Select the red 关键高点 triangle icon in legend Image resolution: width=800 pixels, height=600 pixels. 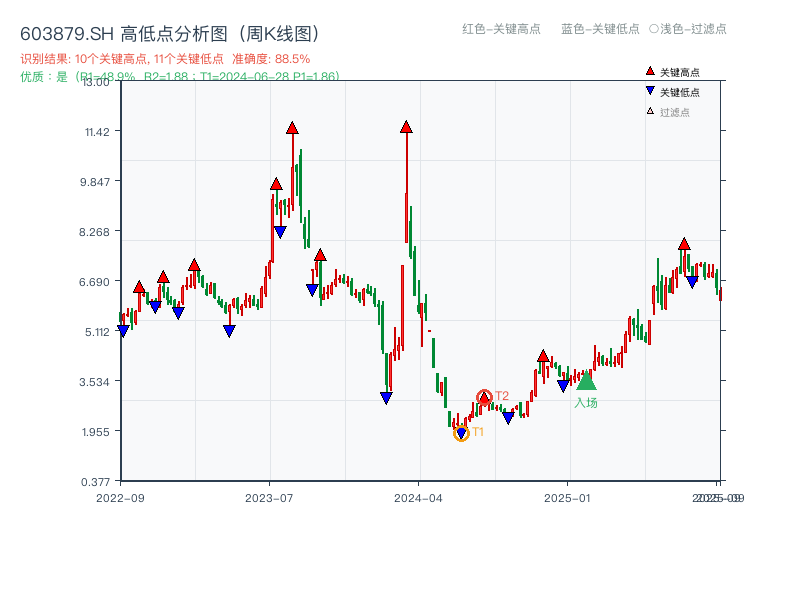click(648, 70)
